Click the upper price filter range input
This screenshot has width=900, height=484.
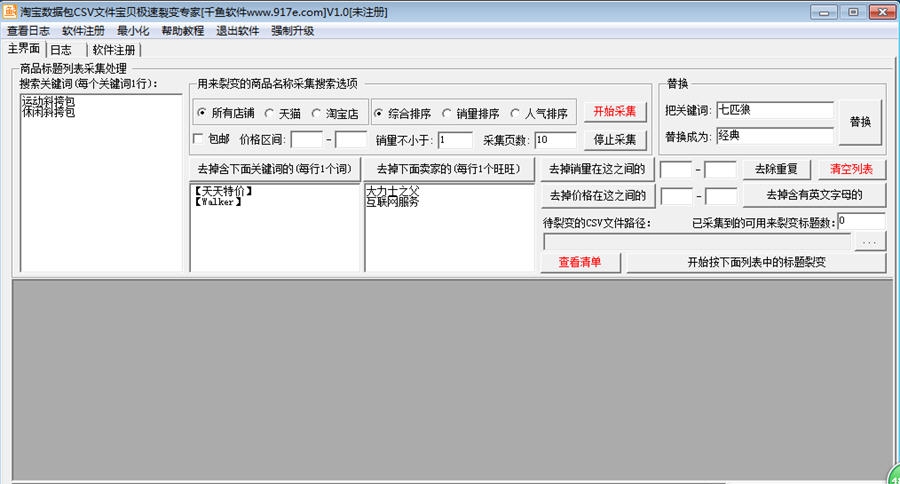pyautogui.click(x=720, y=196)
